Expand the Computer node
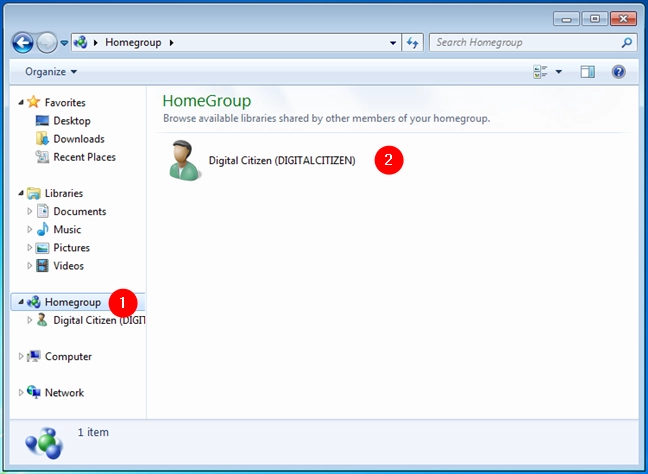This screenshot has width=648, height=474. tap(21, 356)
